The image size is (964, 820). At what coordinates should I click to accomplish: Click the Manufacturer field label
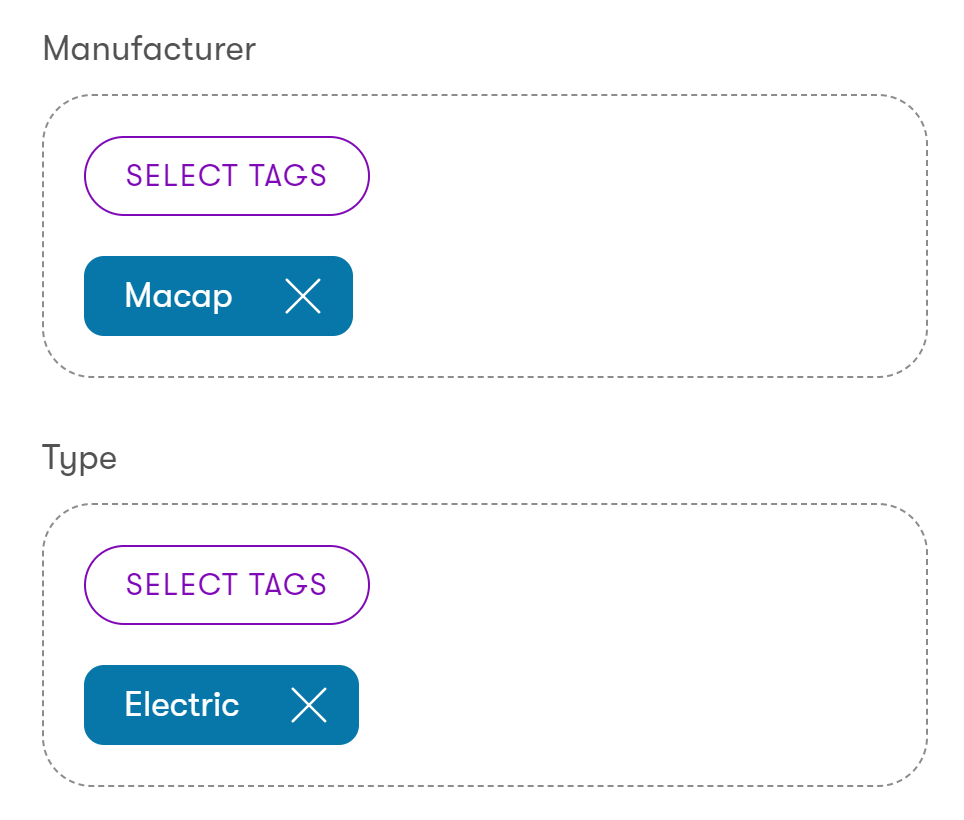pyautogui.click(x=149, y=48)
